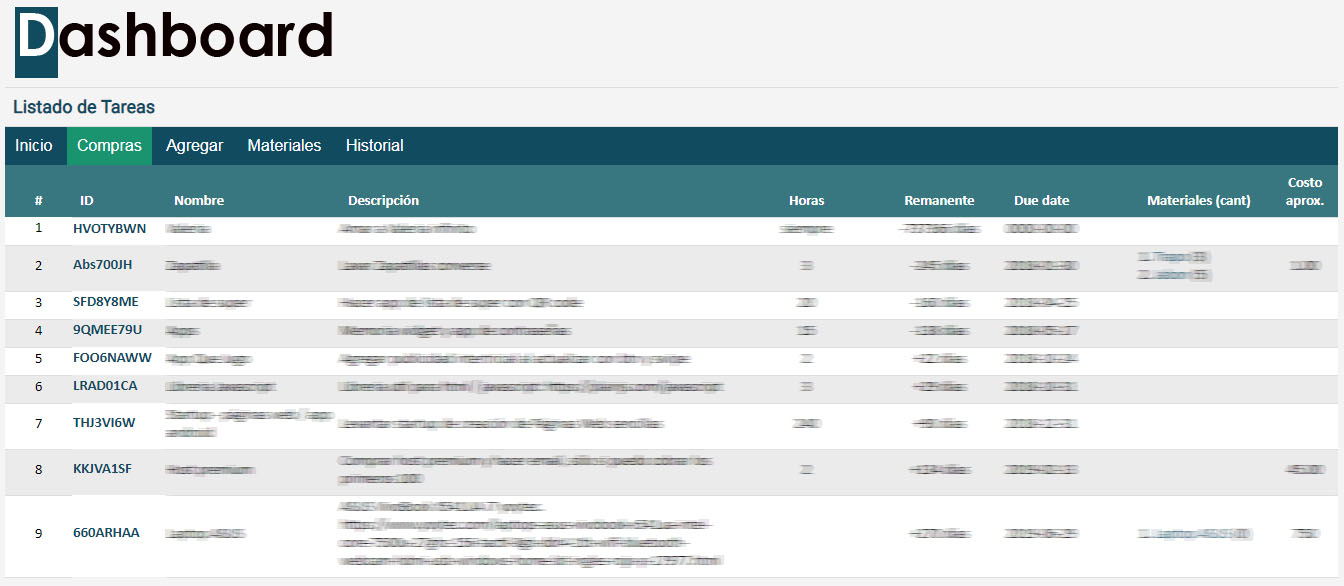Click the Descripción column header

(x=383, y=200)
